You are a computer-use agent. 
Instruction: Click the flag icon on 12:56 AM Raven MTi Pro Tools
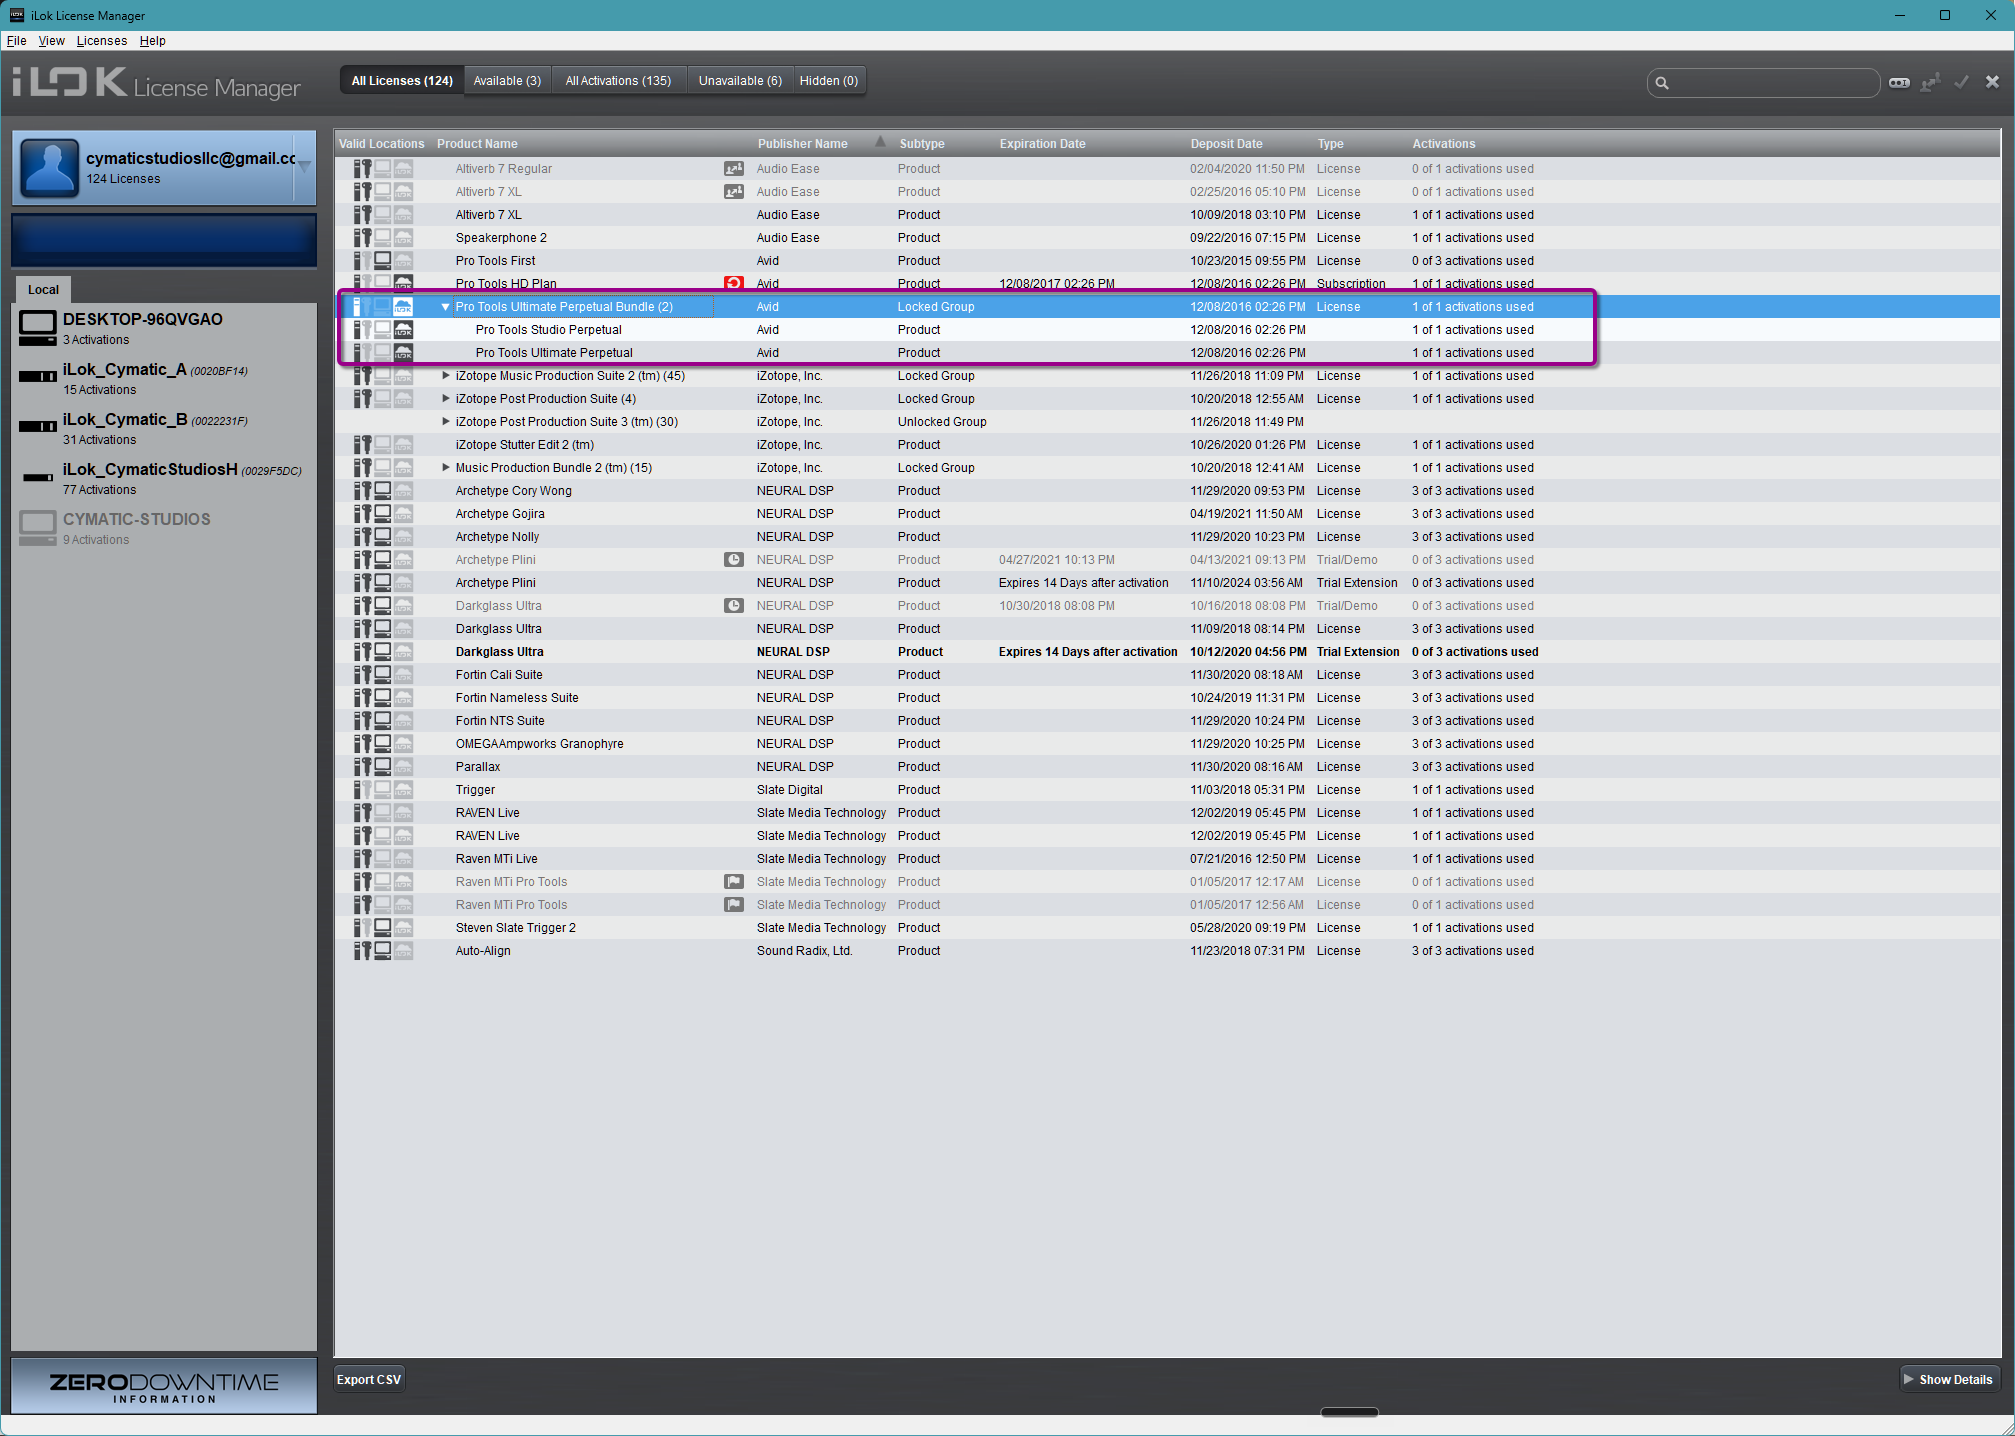pos(733,905)
